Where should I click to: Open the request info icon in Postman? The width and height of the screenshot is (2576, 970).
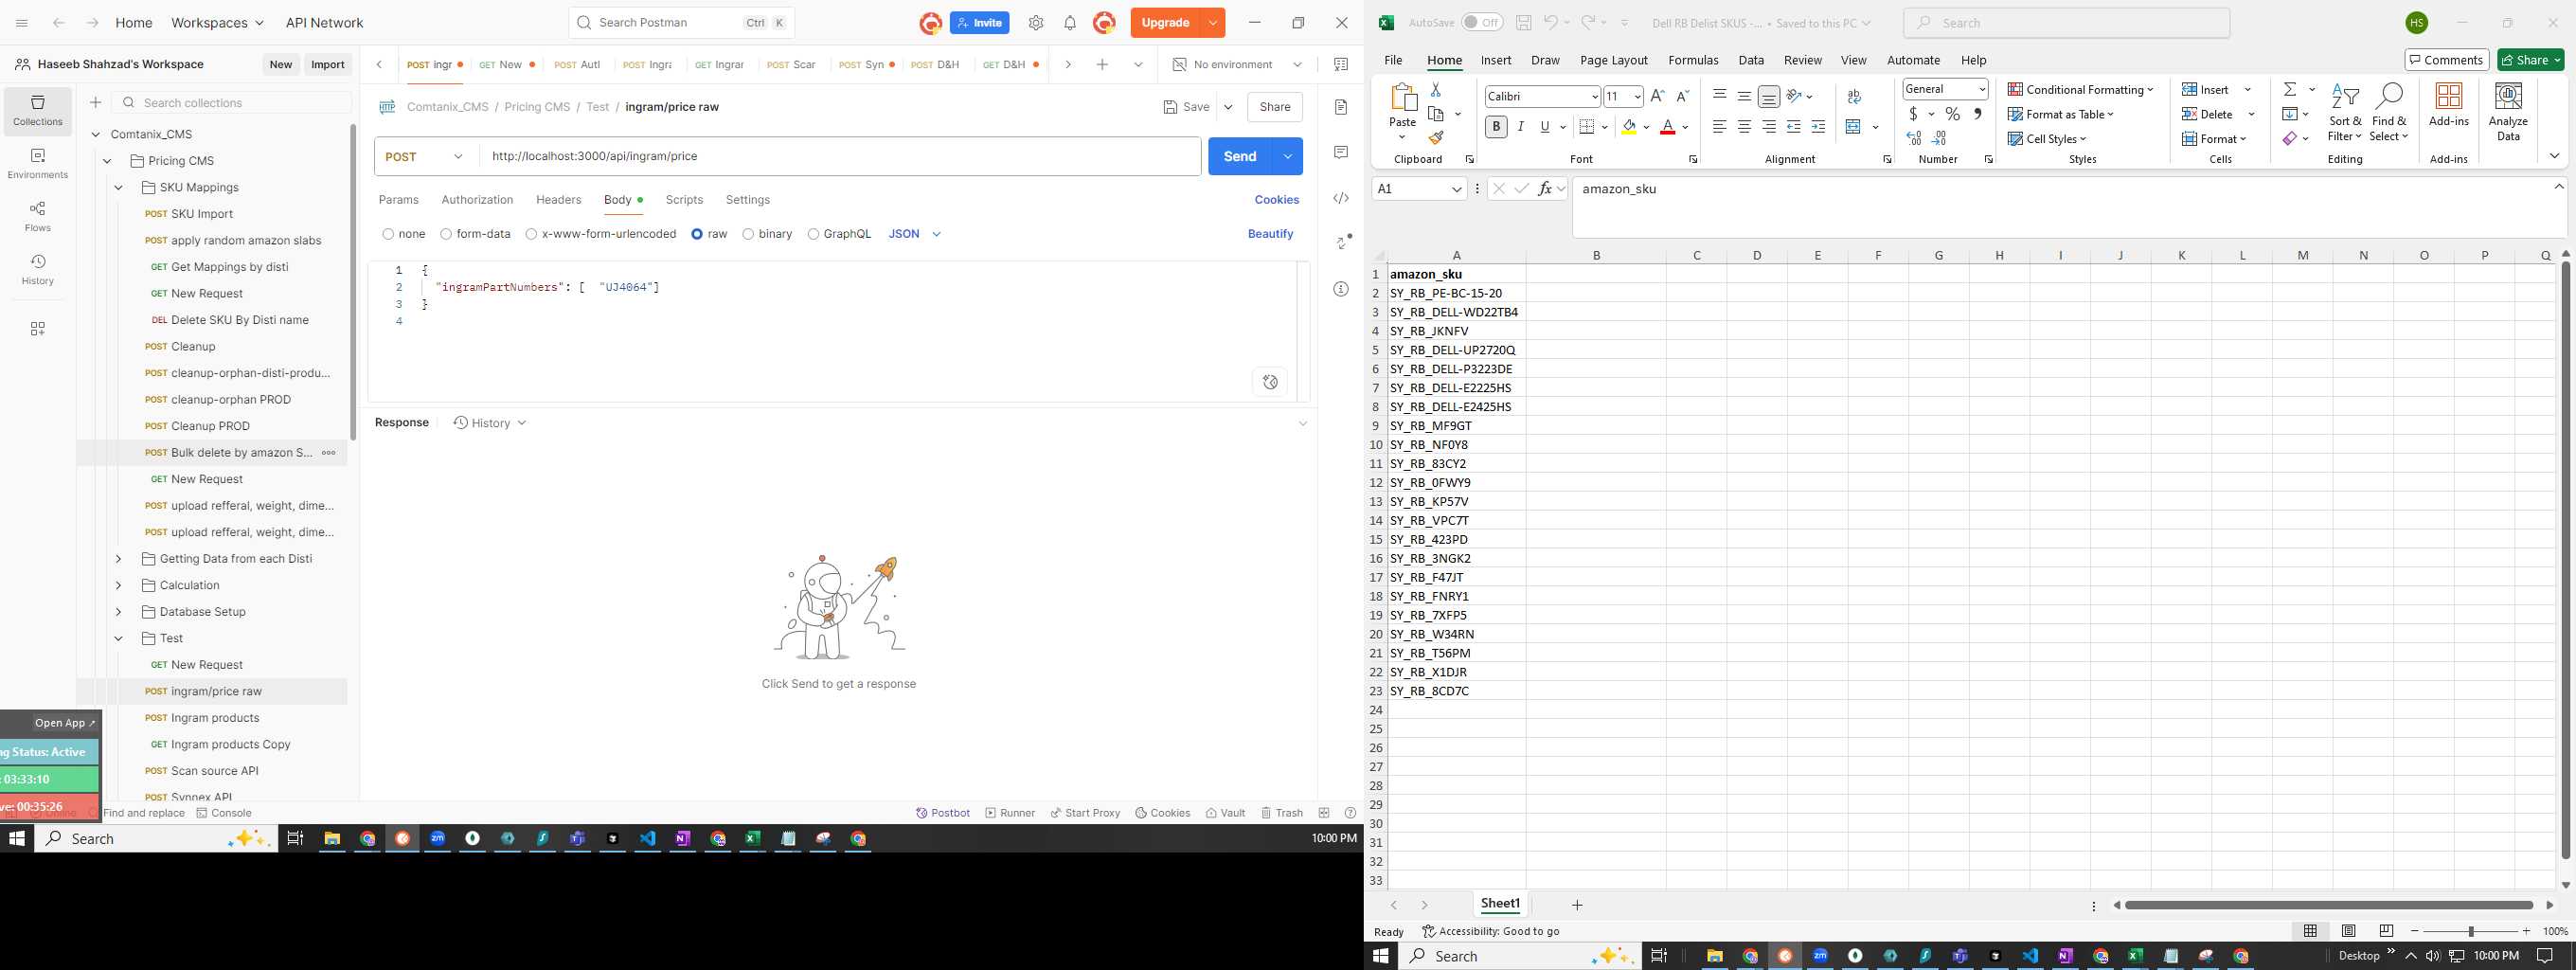click(1342, 289)
